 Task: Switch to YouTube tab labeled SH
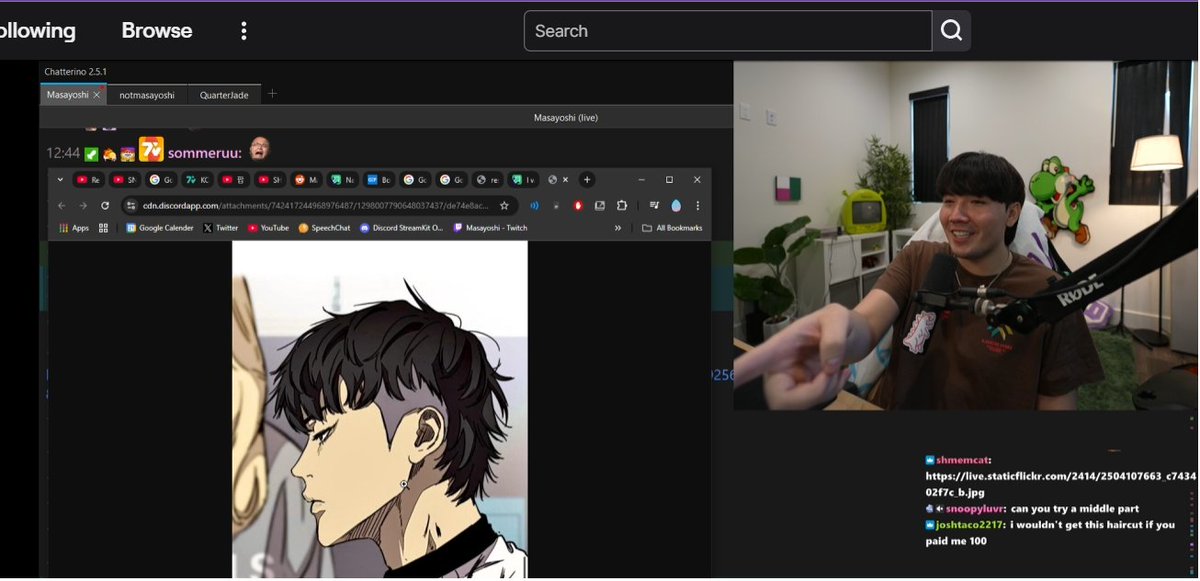point(269,180)
